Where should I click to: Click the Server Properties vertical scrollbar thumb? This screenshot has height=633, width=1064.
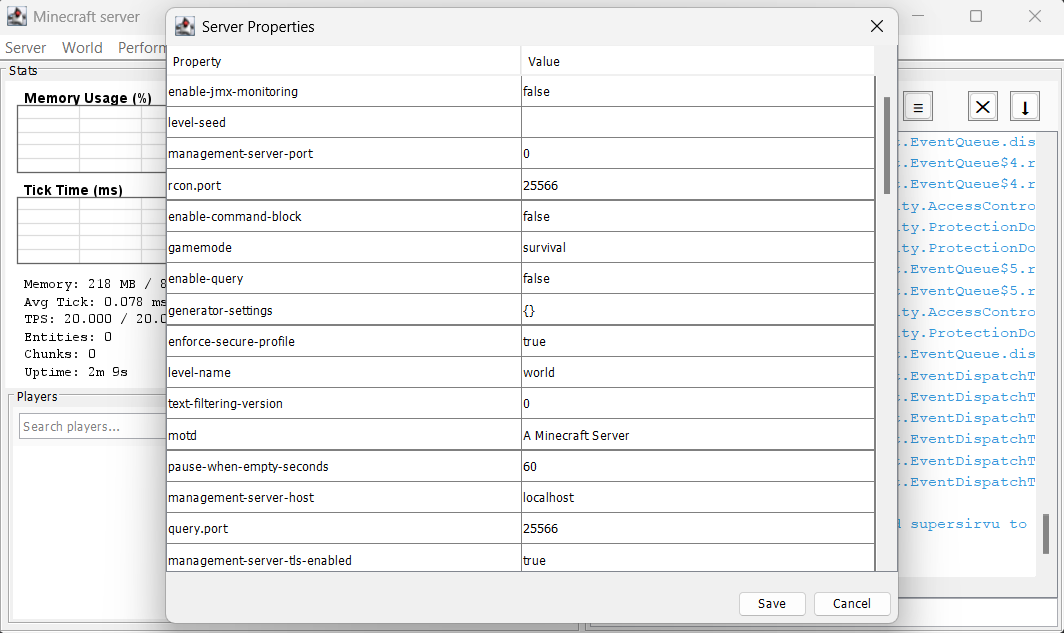click(x=886, y=145)
